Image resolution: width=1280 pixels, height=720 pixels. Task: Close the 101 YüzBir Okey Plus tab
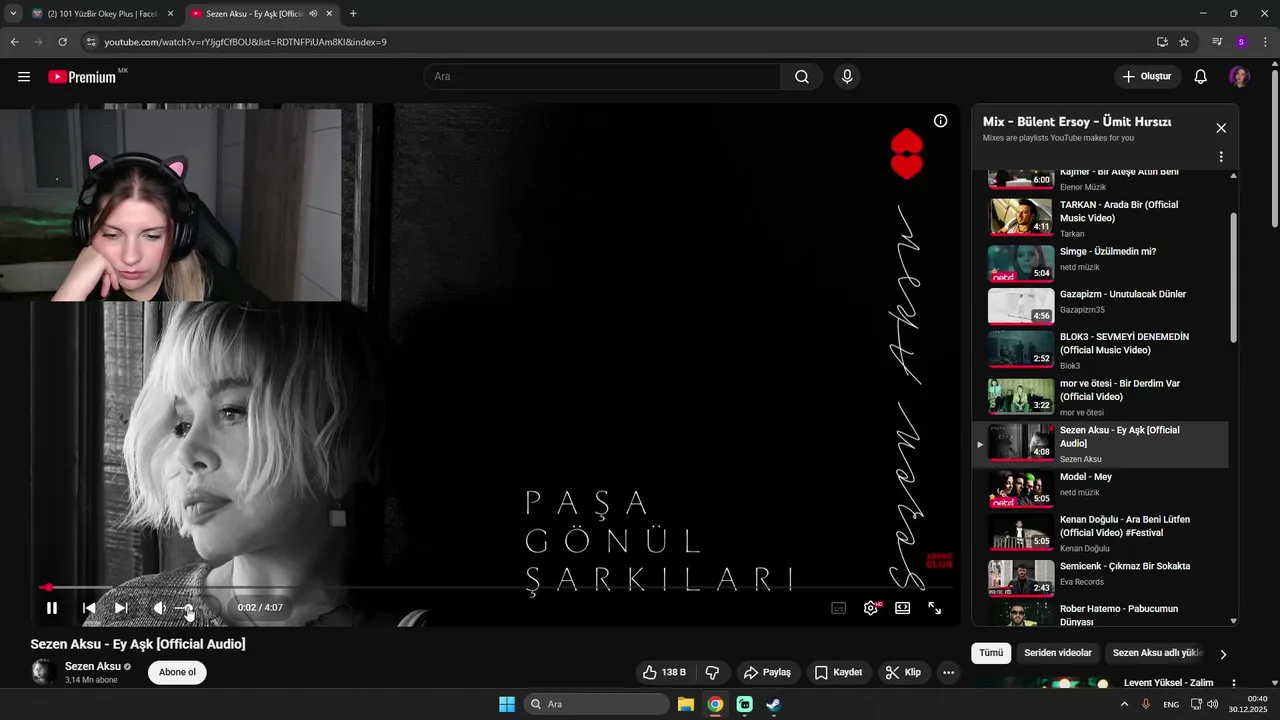click(170, 14)
